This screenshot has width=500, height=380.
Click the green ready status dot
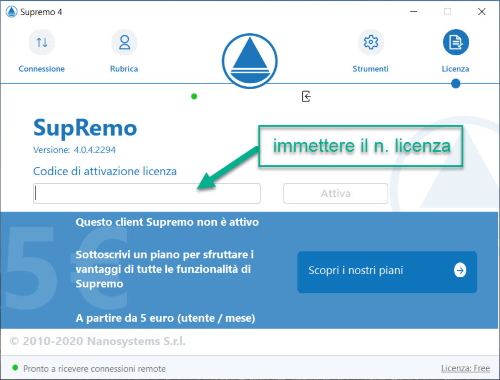[15, 368]
